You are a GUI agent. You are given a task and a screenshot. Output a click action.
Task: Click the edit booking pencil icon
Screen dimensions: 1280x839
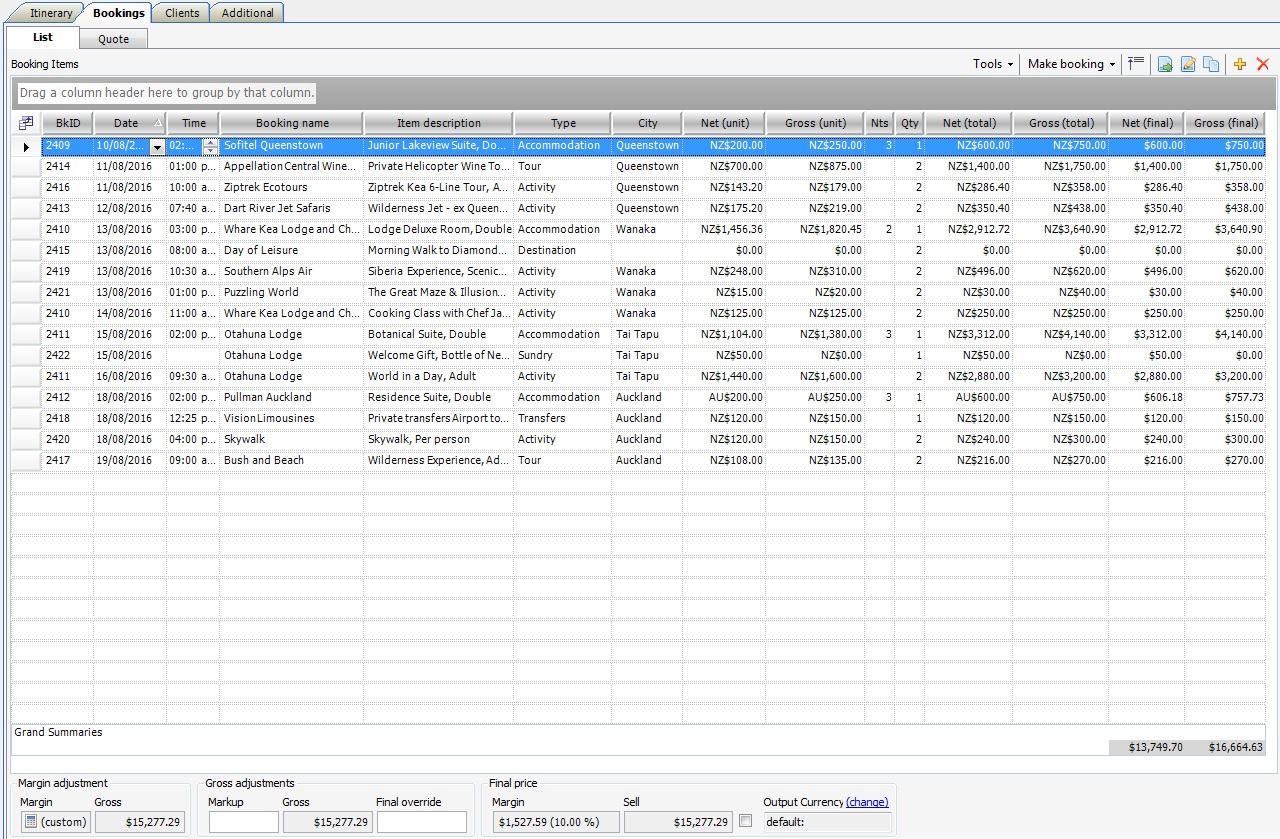point(1188,64)
